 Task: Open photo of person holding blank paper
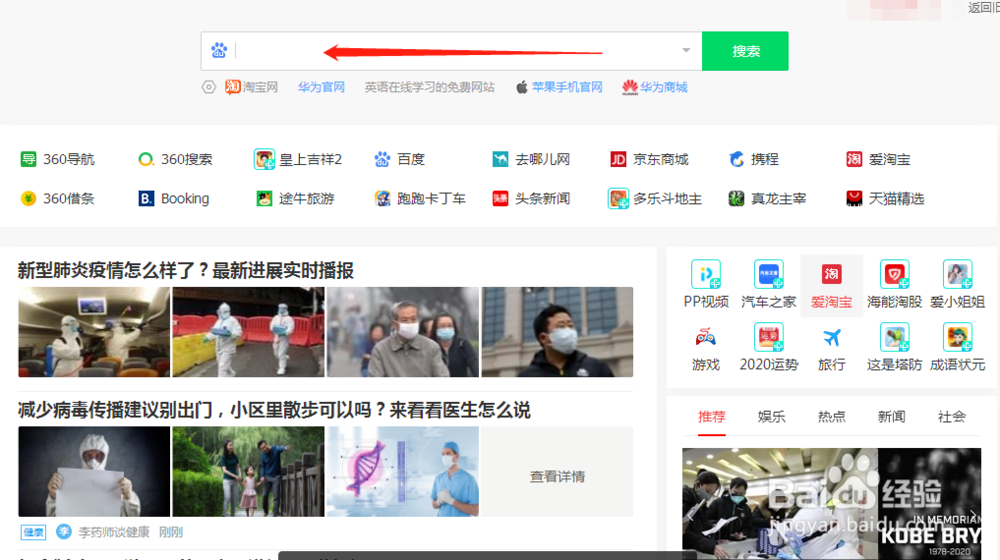point(94,471)
